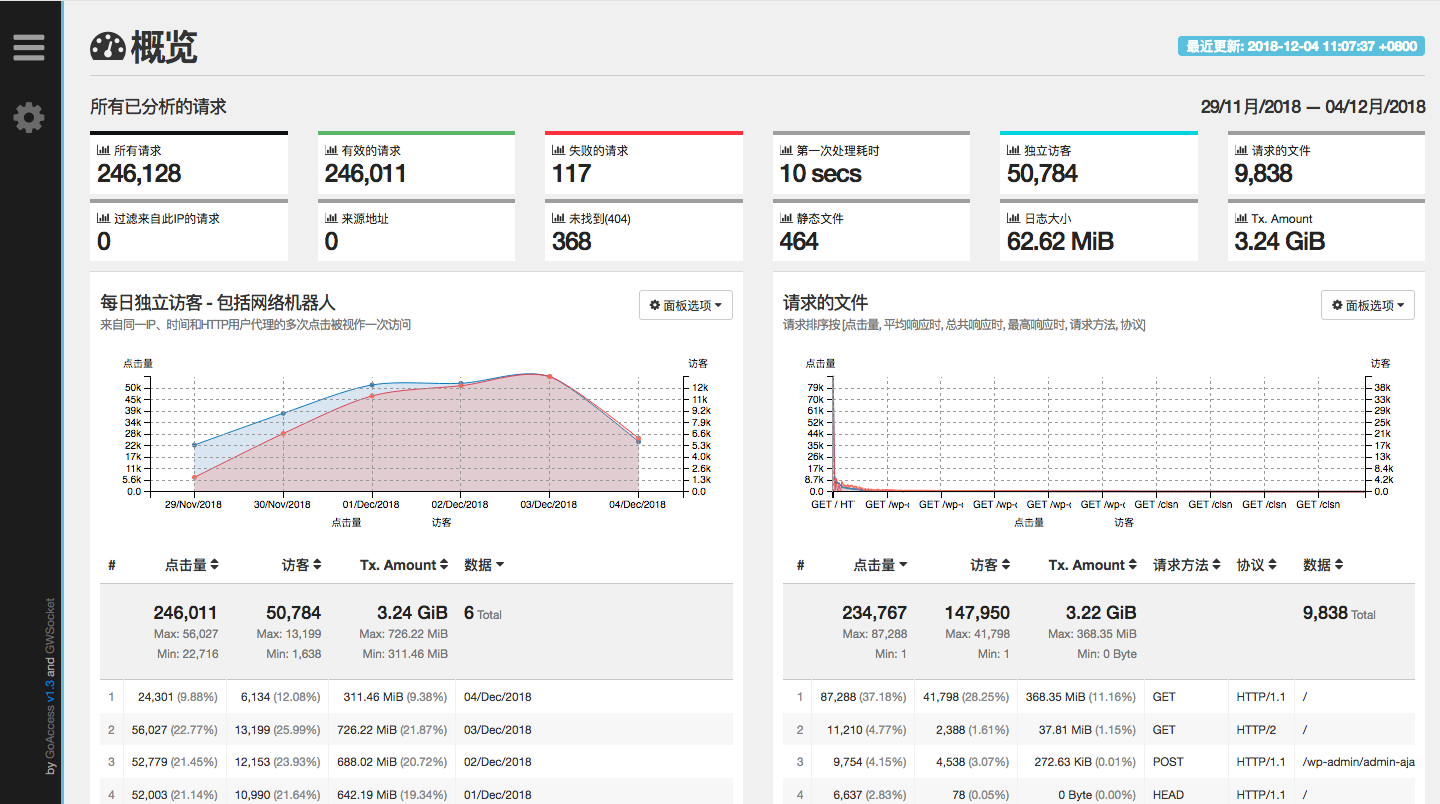
Task: Open the settings gear in the sidebar
Action: (28, 118)
